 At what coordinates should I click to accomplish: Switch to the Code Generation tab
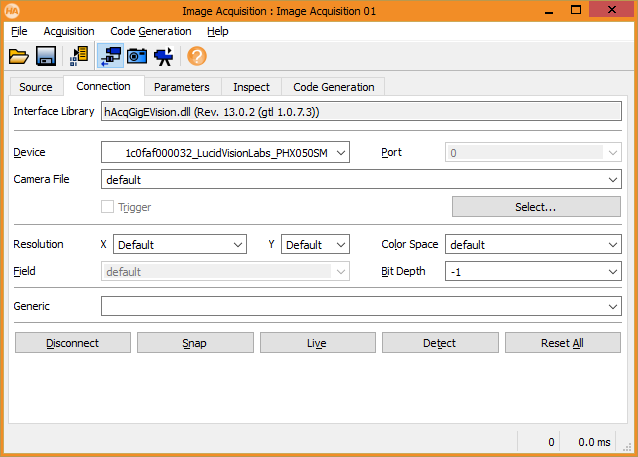(x=334, y=87)
